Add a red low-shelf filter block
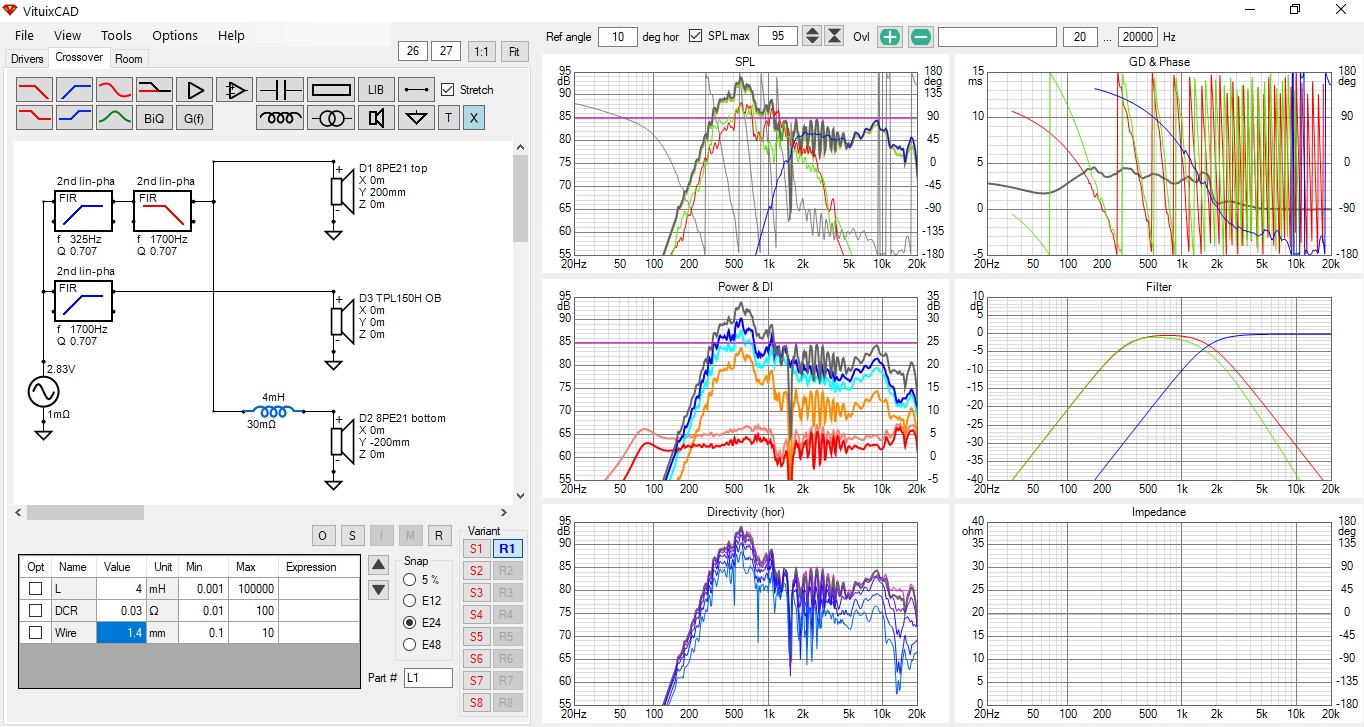The height and width of the screenshot is (727, 1364). tap(34, 118)
